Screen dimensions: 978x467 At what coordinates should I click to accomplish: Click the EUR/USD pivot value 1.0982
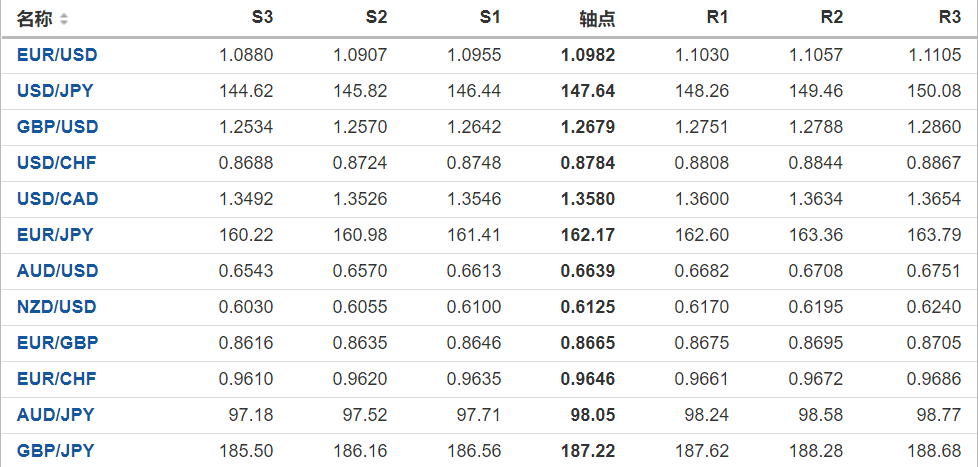tap(589, 55)
